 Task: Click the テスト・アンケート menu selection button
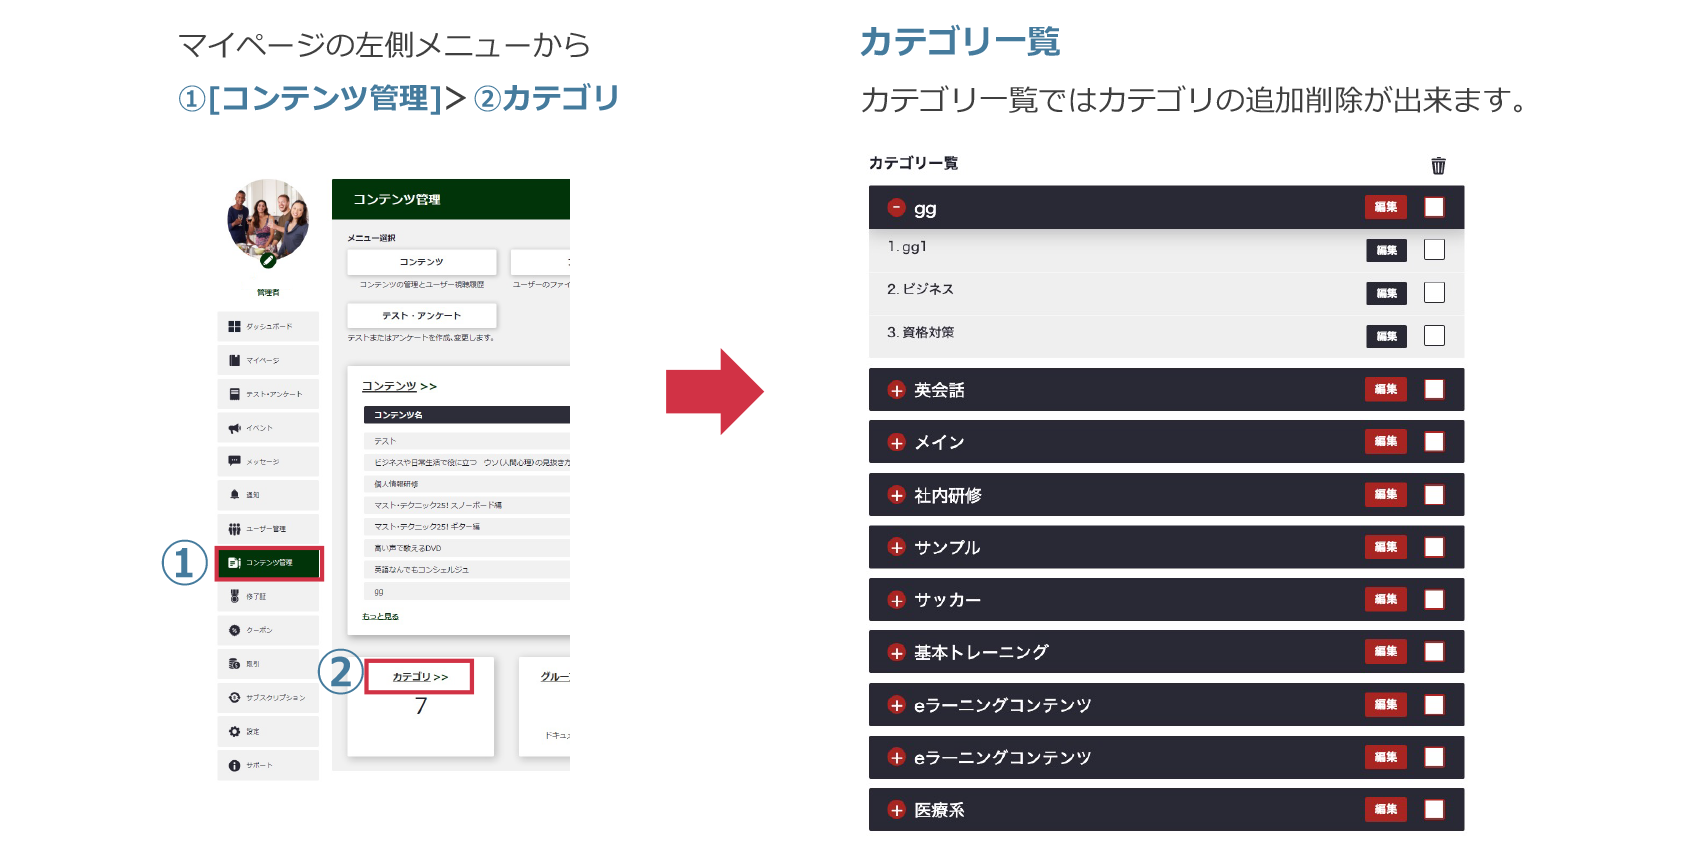[422, 316]
